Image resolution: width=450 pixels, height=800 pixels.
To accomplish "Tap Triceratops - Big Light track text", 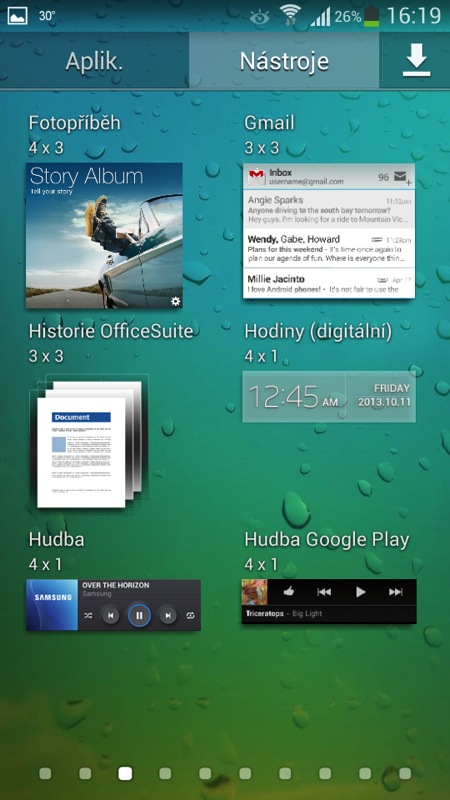I will 285,614.
